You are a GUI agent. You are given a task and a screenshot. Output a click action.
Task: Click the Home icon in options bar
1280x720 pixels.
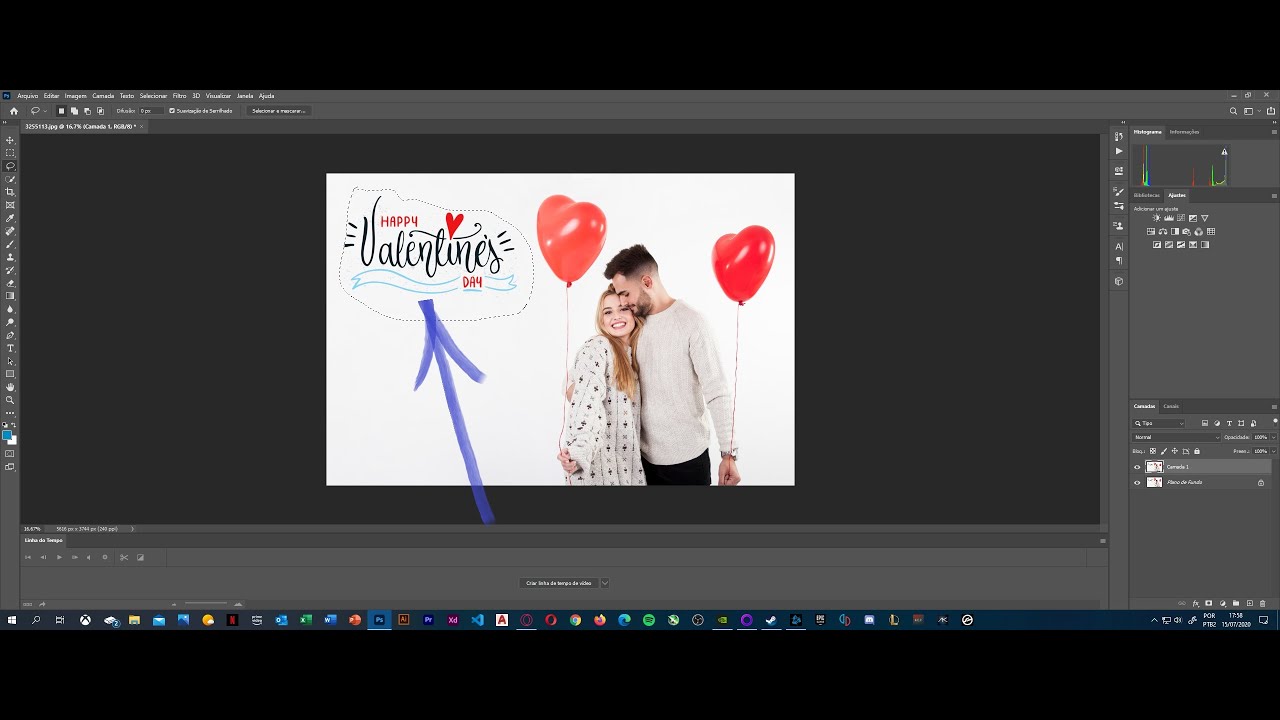click(13, 111)
